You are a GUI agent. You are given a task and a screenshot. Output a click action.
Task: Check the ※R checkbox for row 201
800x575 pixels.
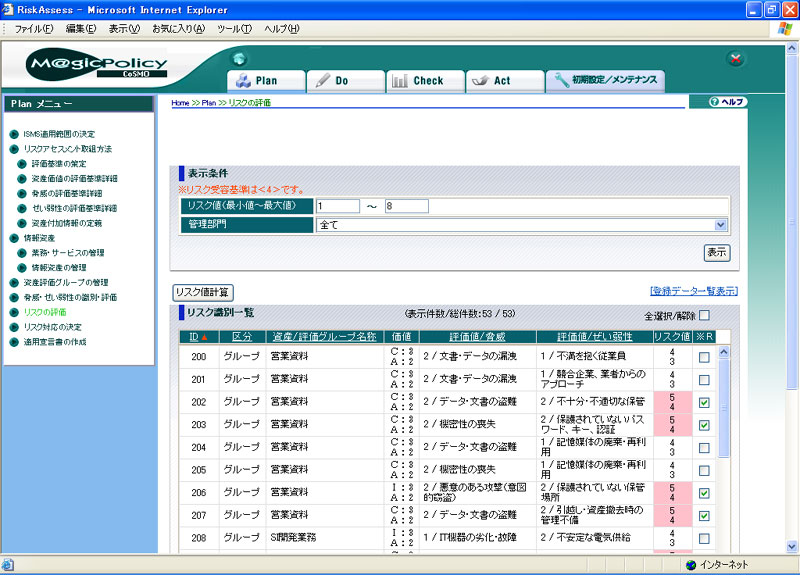coord(704,380)
